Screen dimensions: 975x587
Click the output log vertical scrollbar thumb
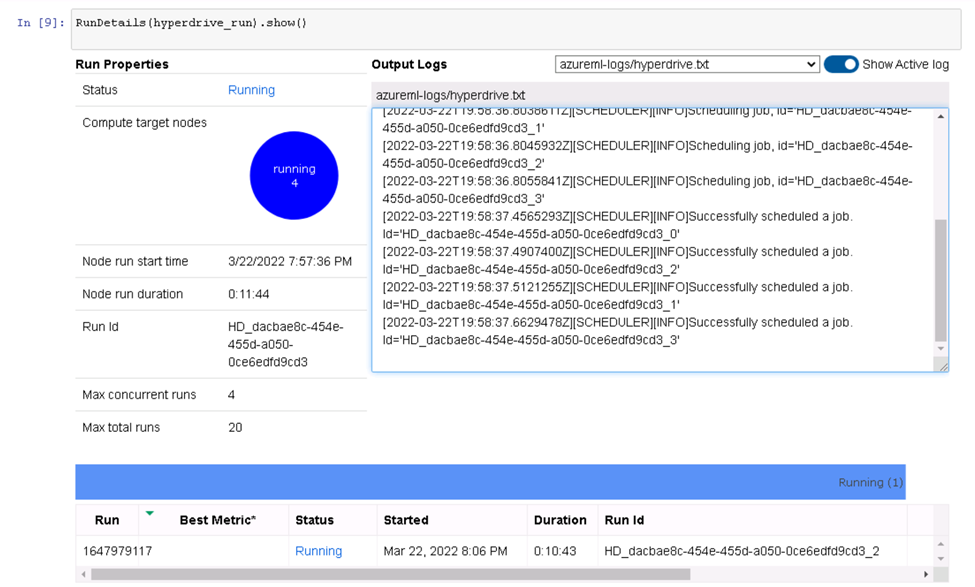(x=941, y=280)
